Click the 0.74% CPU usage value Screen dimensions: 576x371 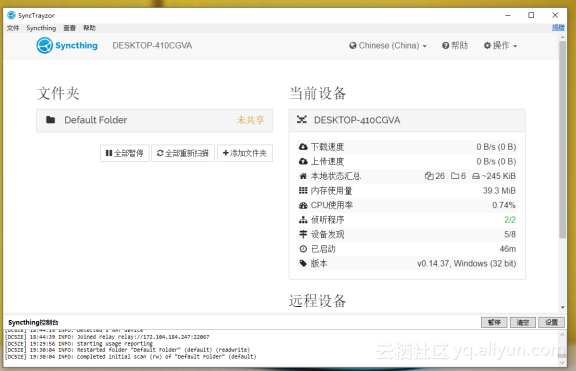coord(504,205)
